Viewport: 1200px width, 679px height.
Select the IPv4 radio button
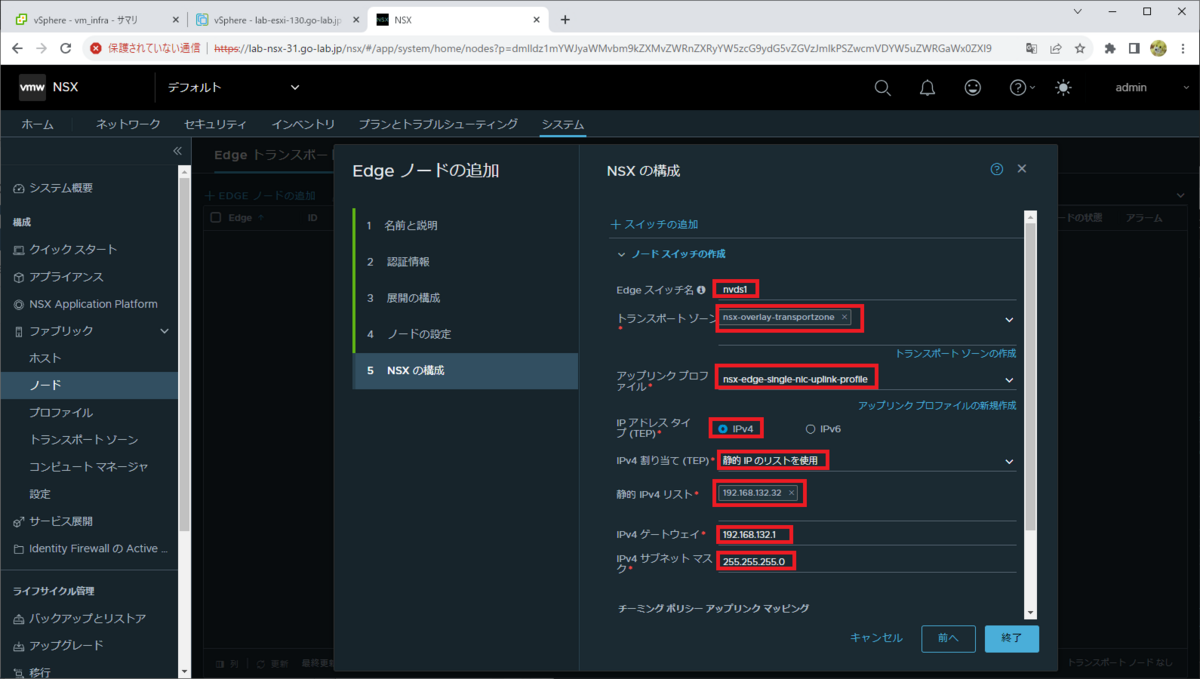click(x=723, y=429)
